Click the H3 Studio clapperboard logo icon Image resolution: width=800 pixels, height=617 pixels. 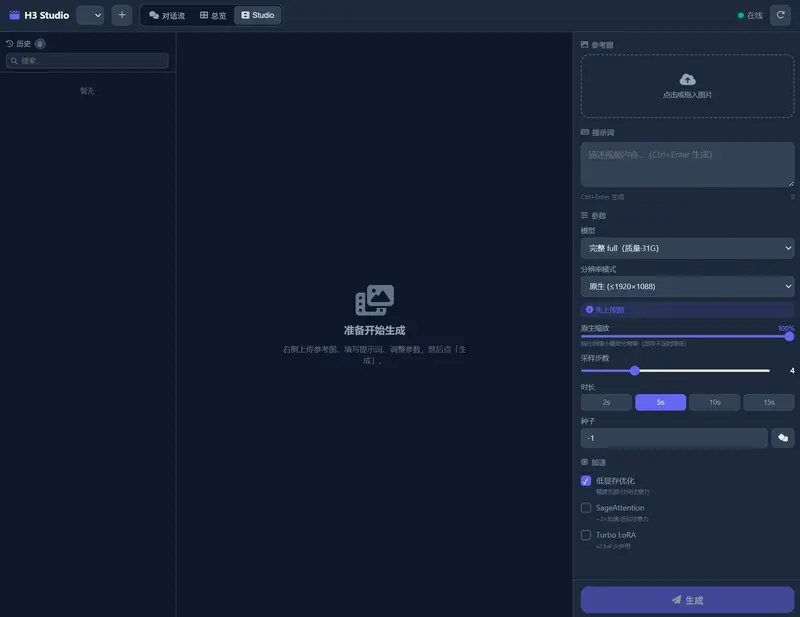coord(14,15)
